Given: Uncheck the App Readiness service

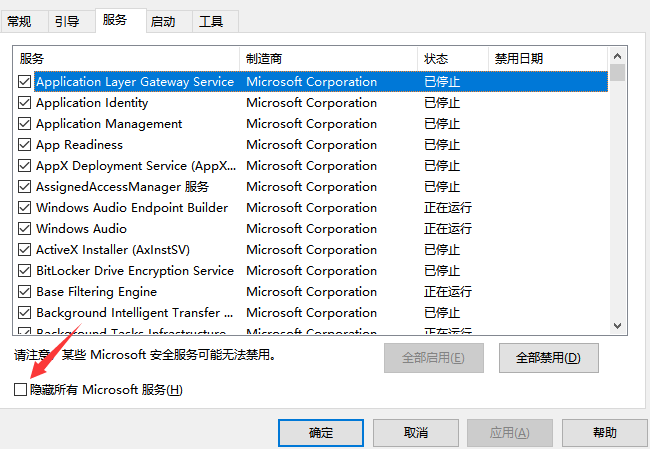Looking at the screenshot, I should click(x=25, y=145).
